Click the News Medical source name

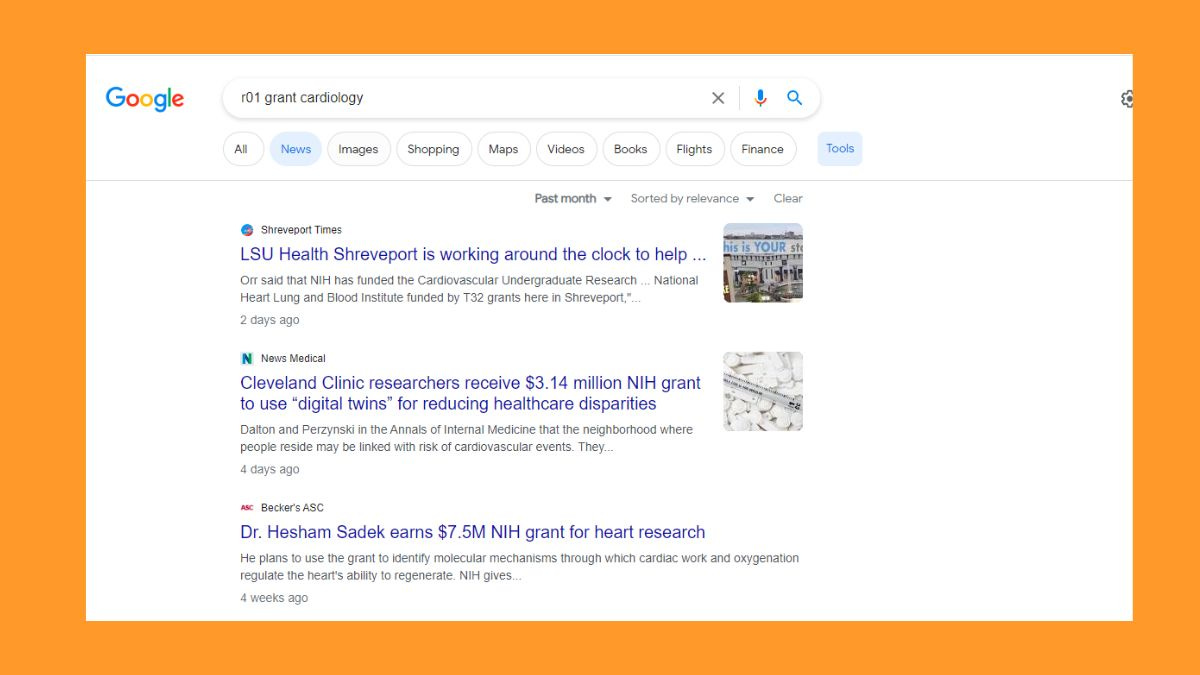(x=293, y=358)
